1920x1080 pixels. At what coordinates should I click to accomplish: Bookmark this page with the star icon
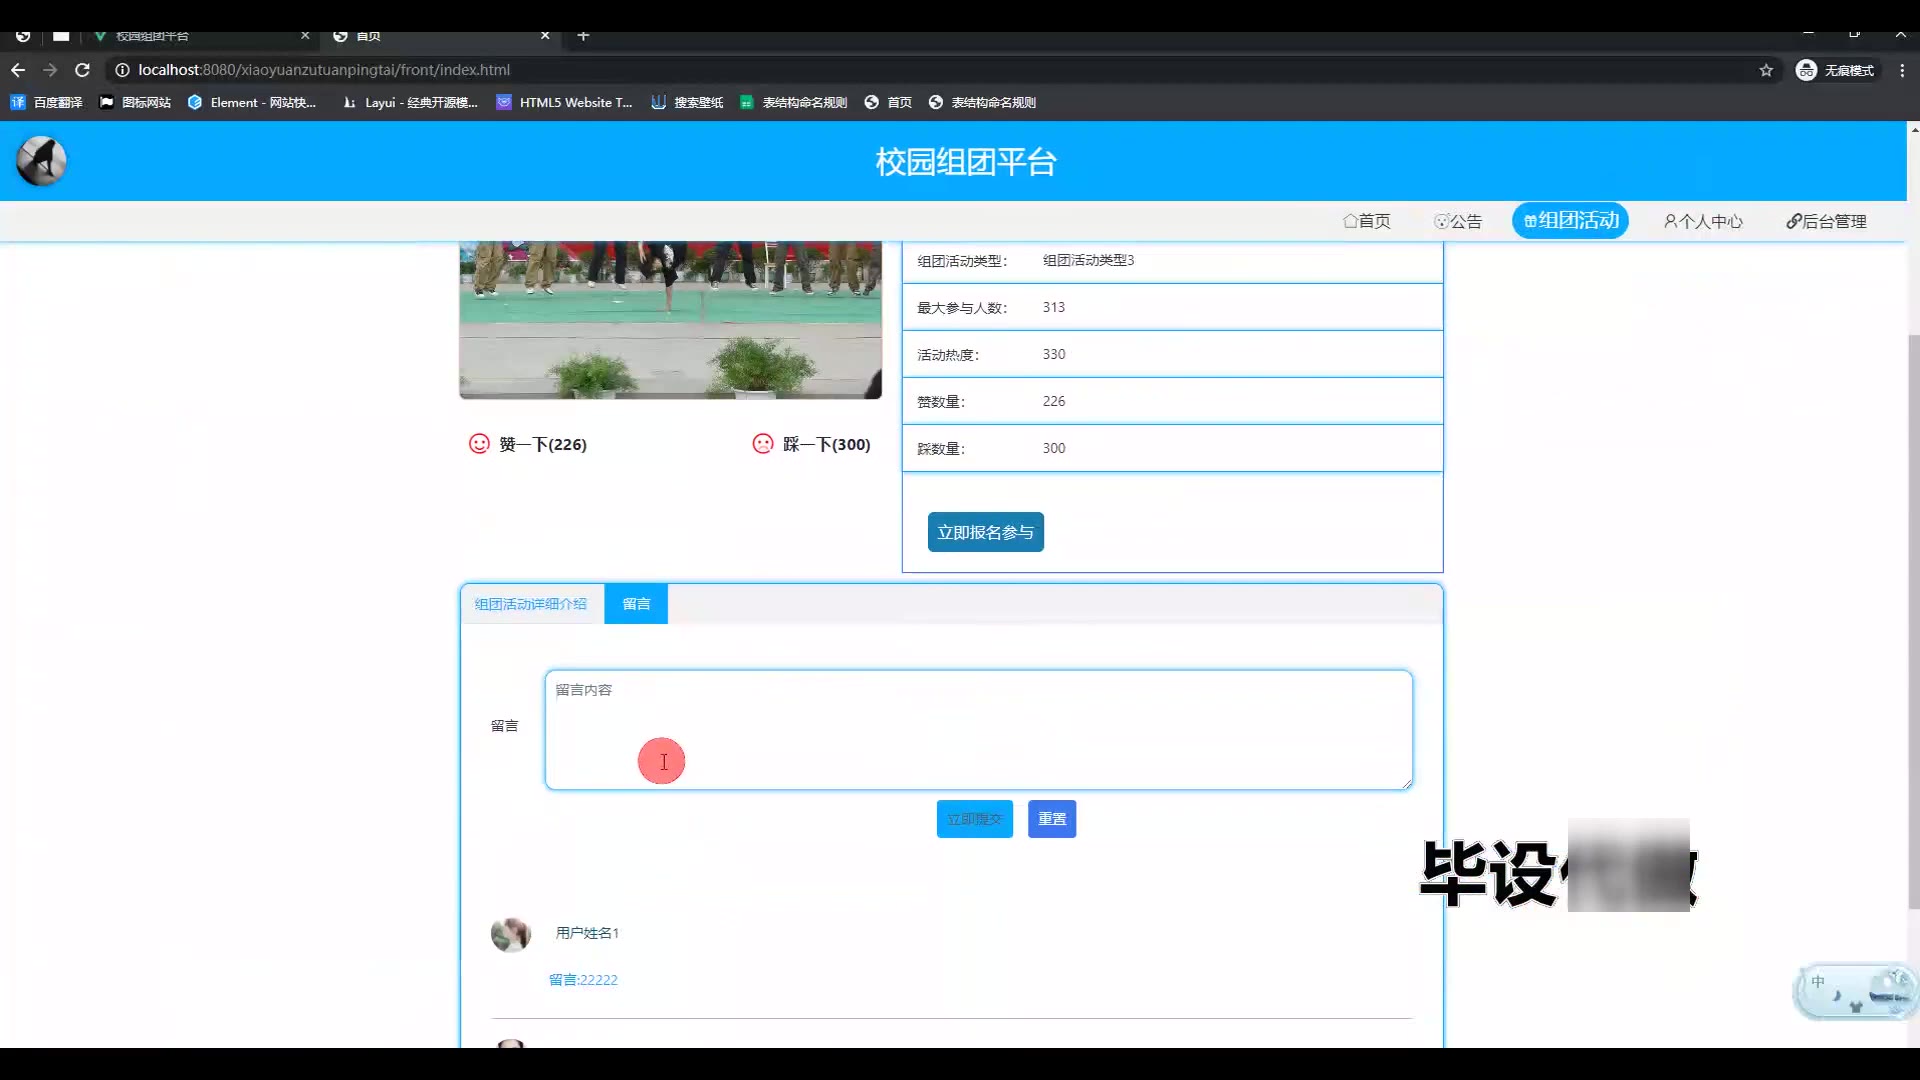1766,70
